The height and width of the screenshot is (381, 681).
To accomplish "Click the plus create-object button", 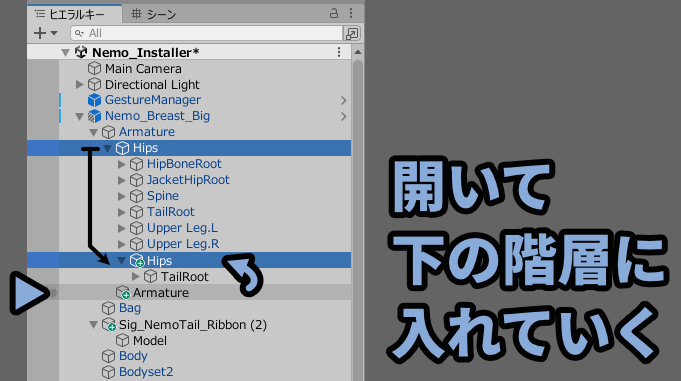I will [40, 33].
